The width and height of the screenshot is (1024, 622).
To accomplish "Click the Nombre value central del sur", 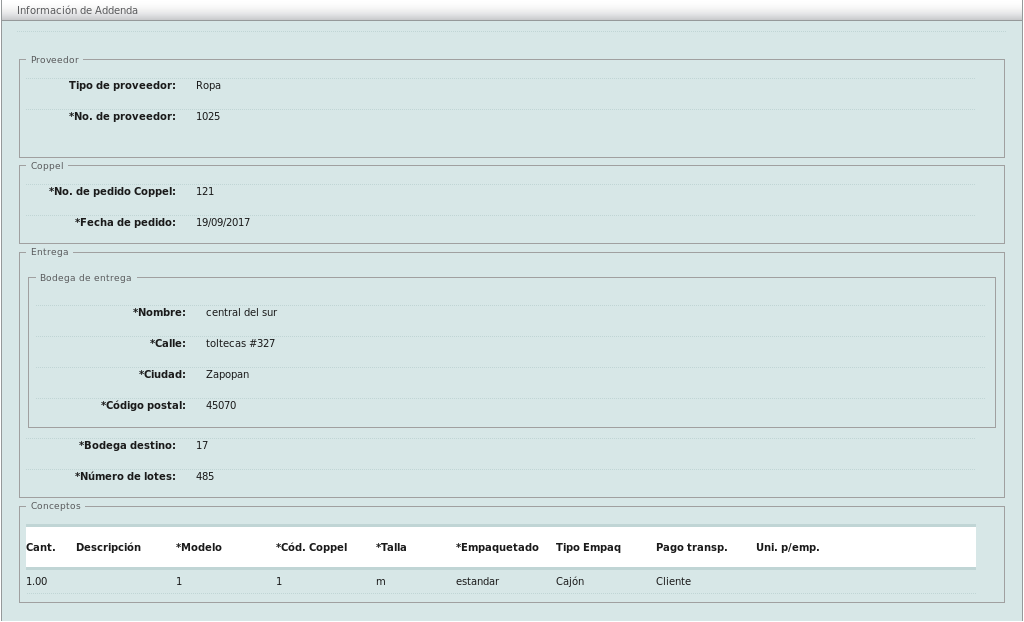I will [241, 313].
